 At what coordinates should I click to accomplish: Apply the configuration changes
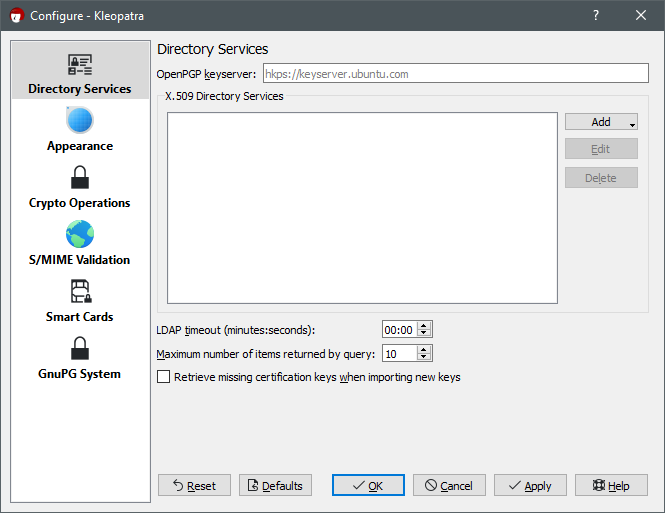pyautogui.click(x=530, y=485)
